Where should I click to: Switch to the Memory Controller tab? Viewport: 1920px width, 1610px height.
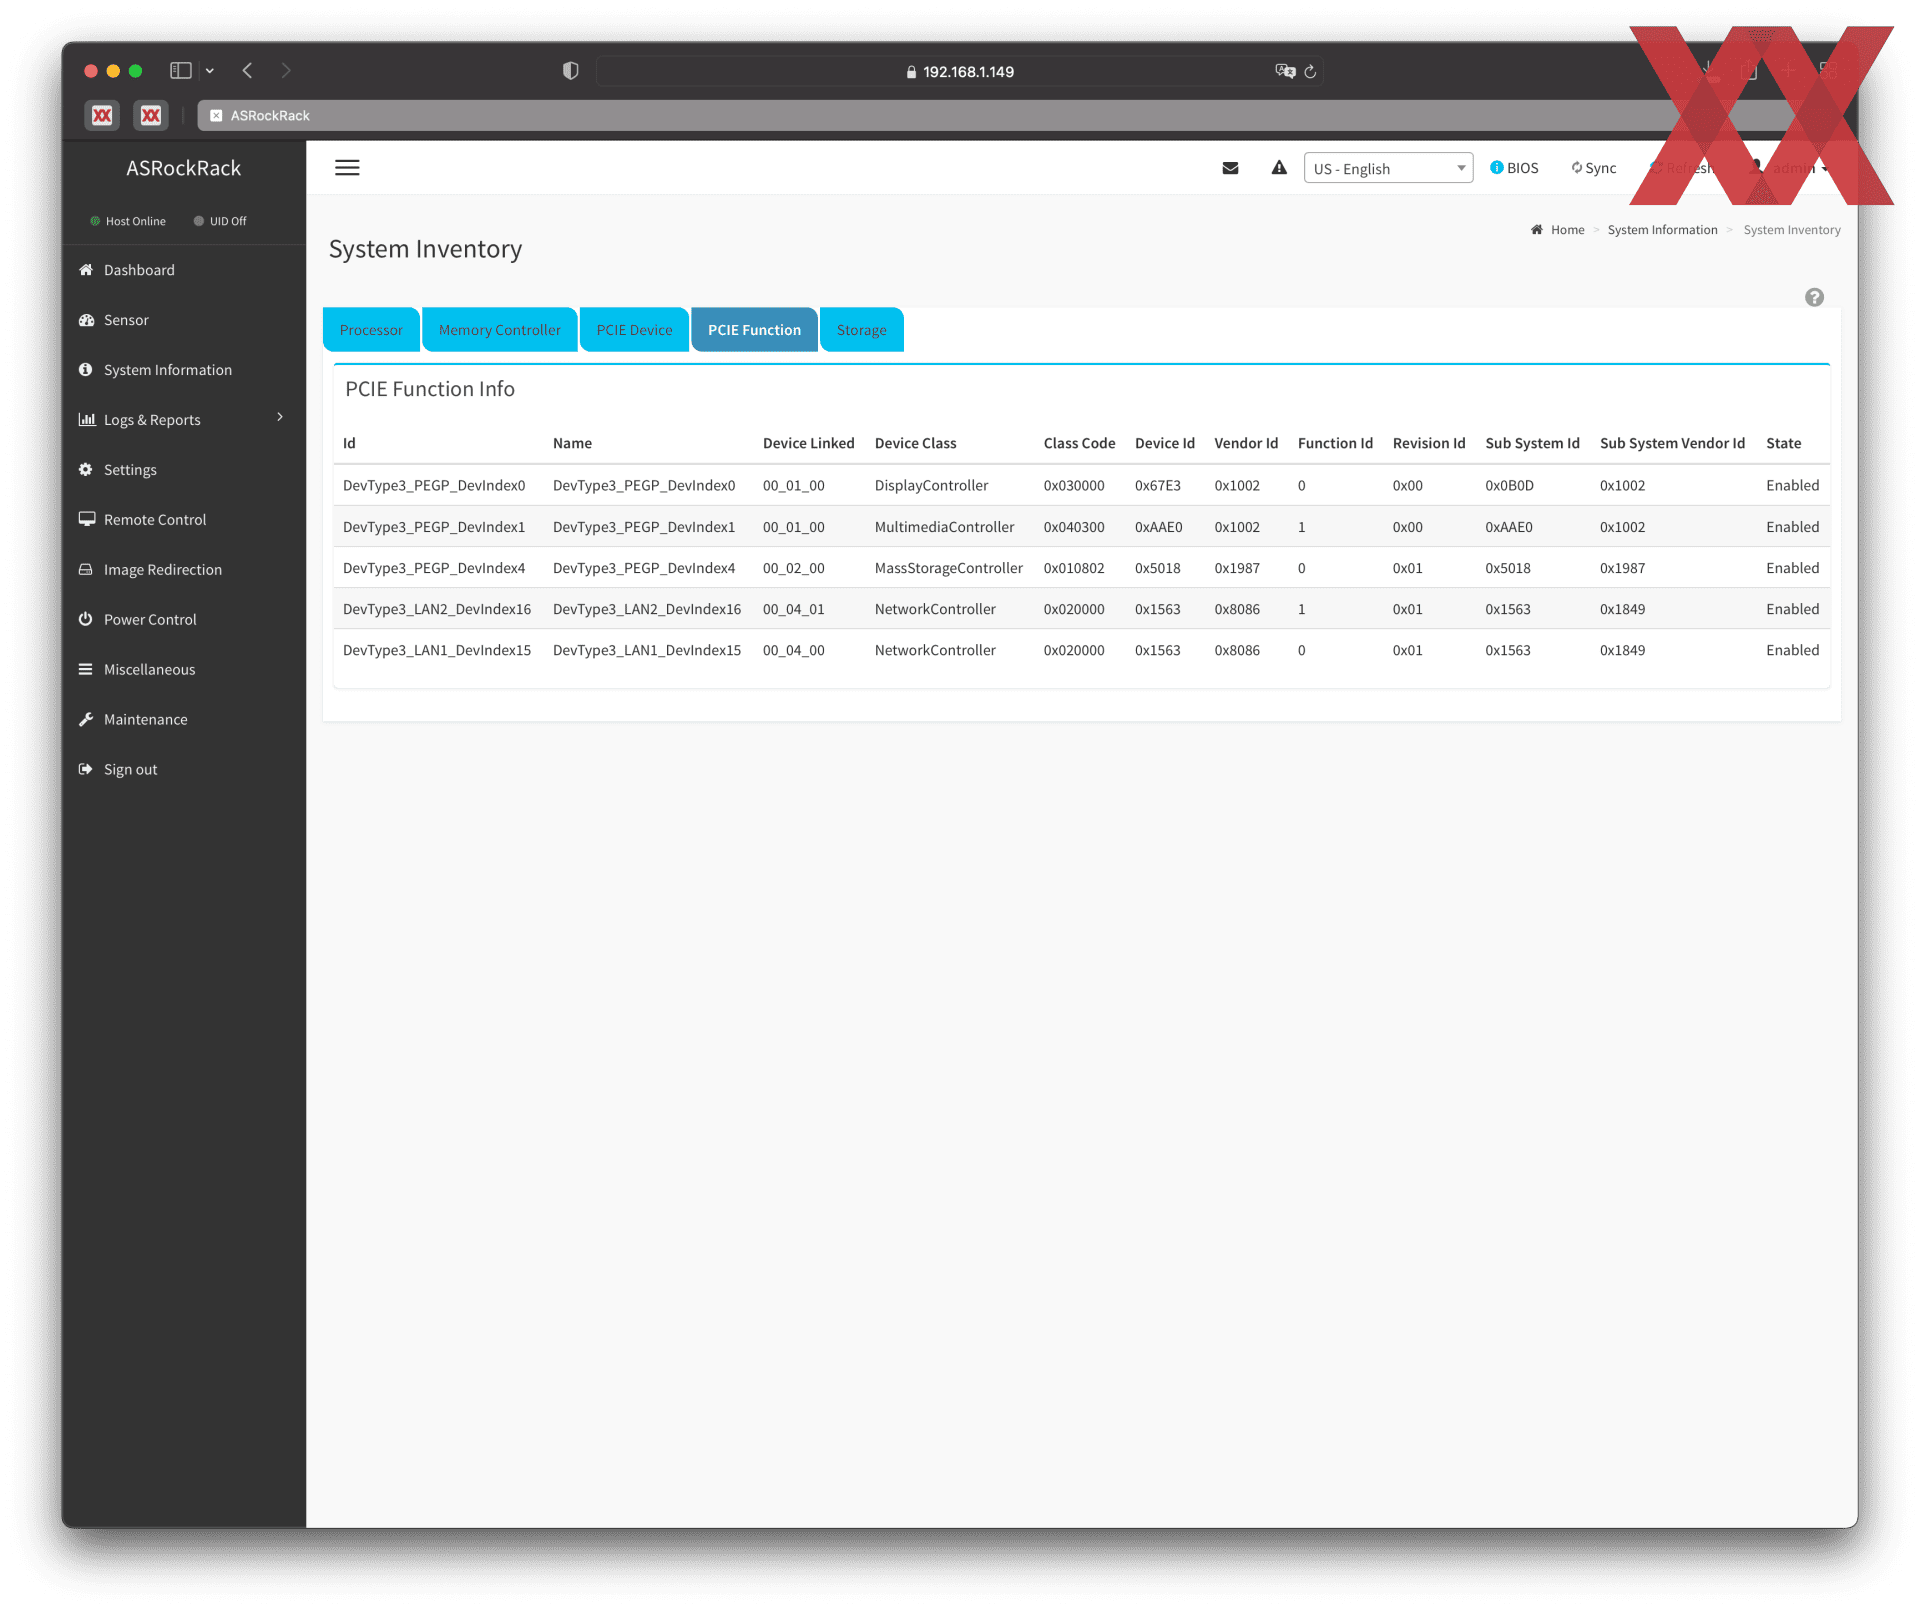(499, 330)
